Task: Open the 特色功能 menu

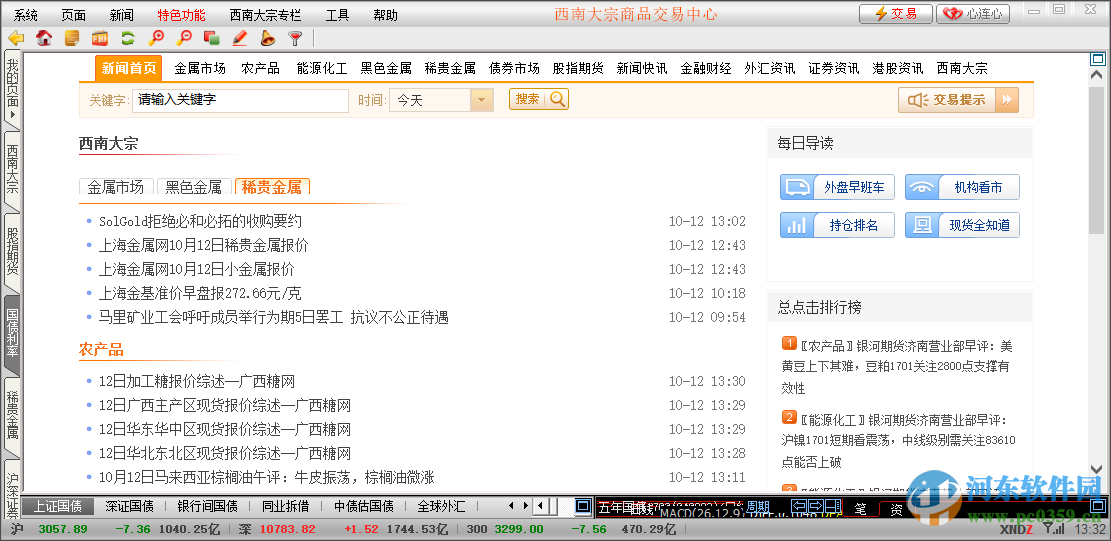Action: point(181,15)
